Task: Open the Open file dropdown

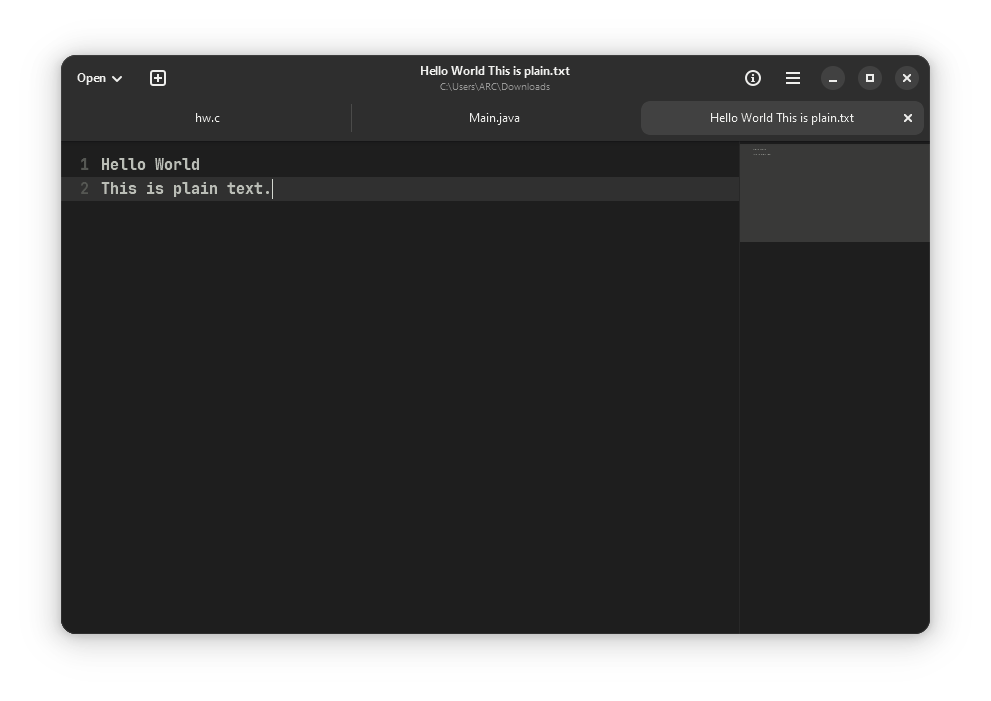Action: point(99,78)
